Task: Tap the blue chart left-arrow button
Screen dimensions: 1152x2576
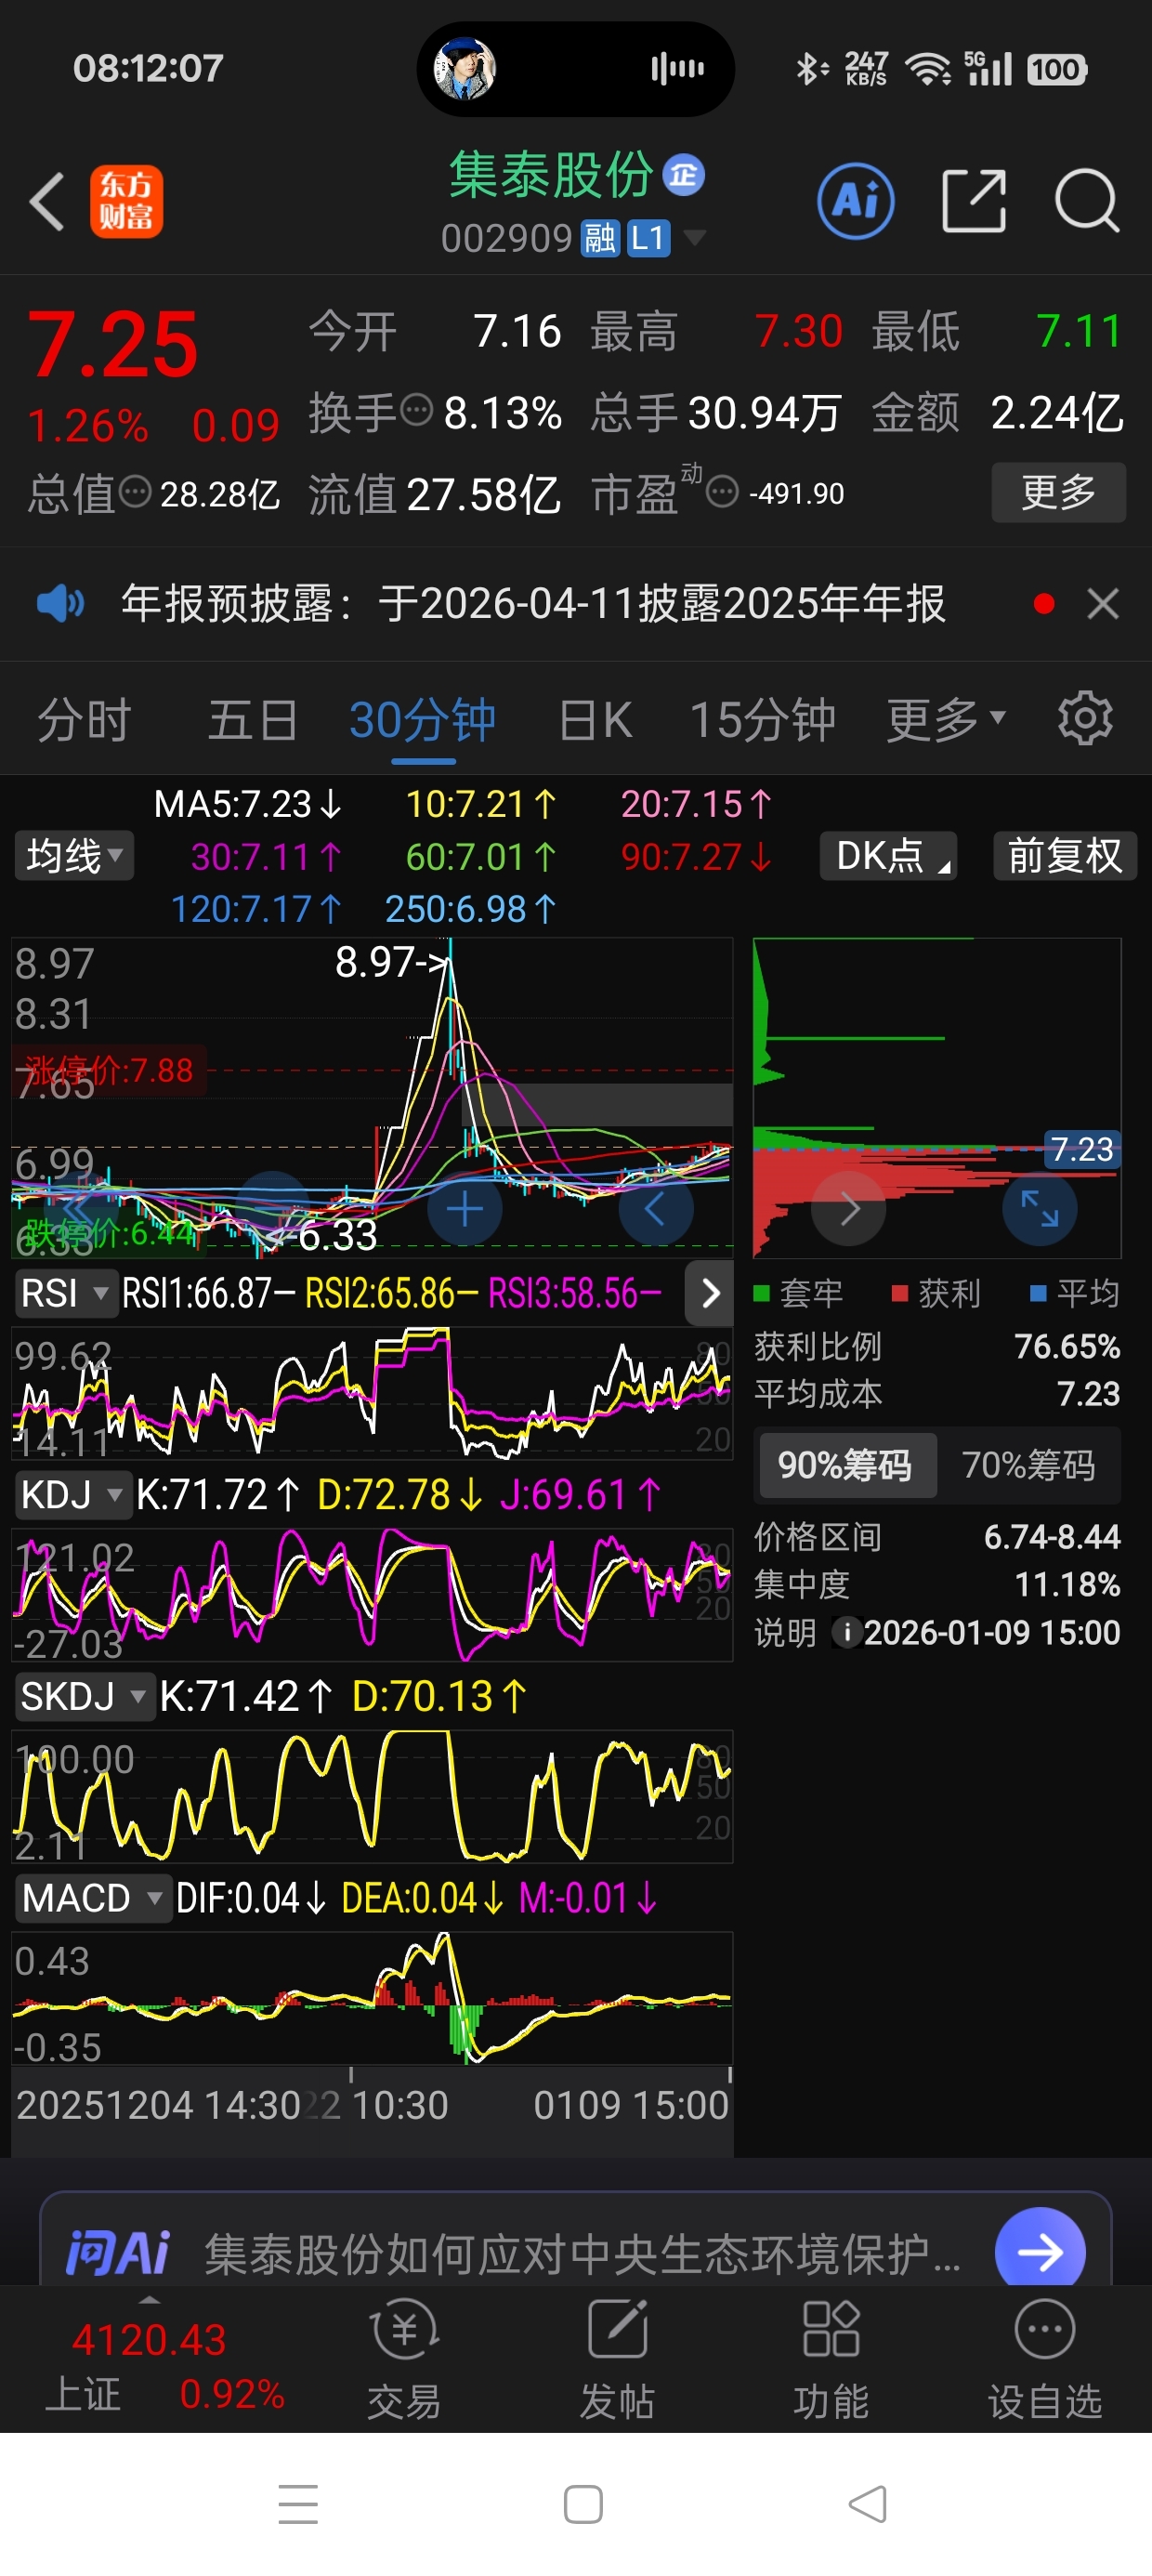Action: (x=655, y=1209)
